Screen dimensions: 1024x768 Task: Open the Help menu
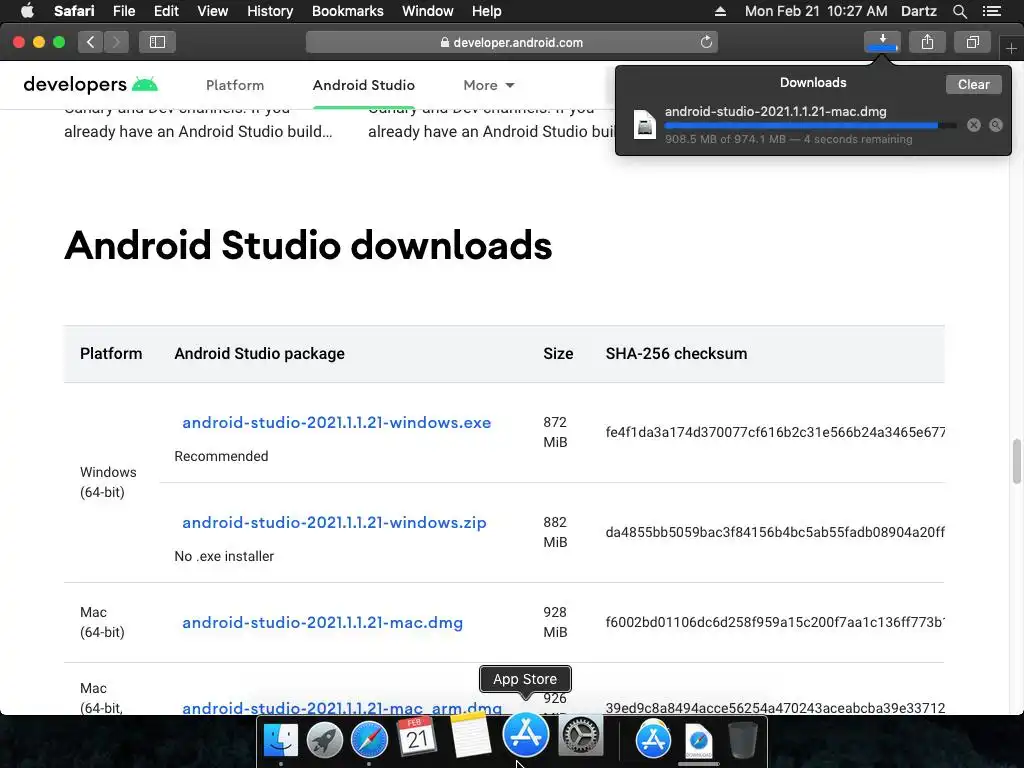[487, 11]
